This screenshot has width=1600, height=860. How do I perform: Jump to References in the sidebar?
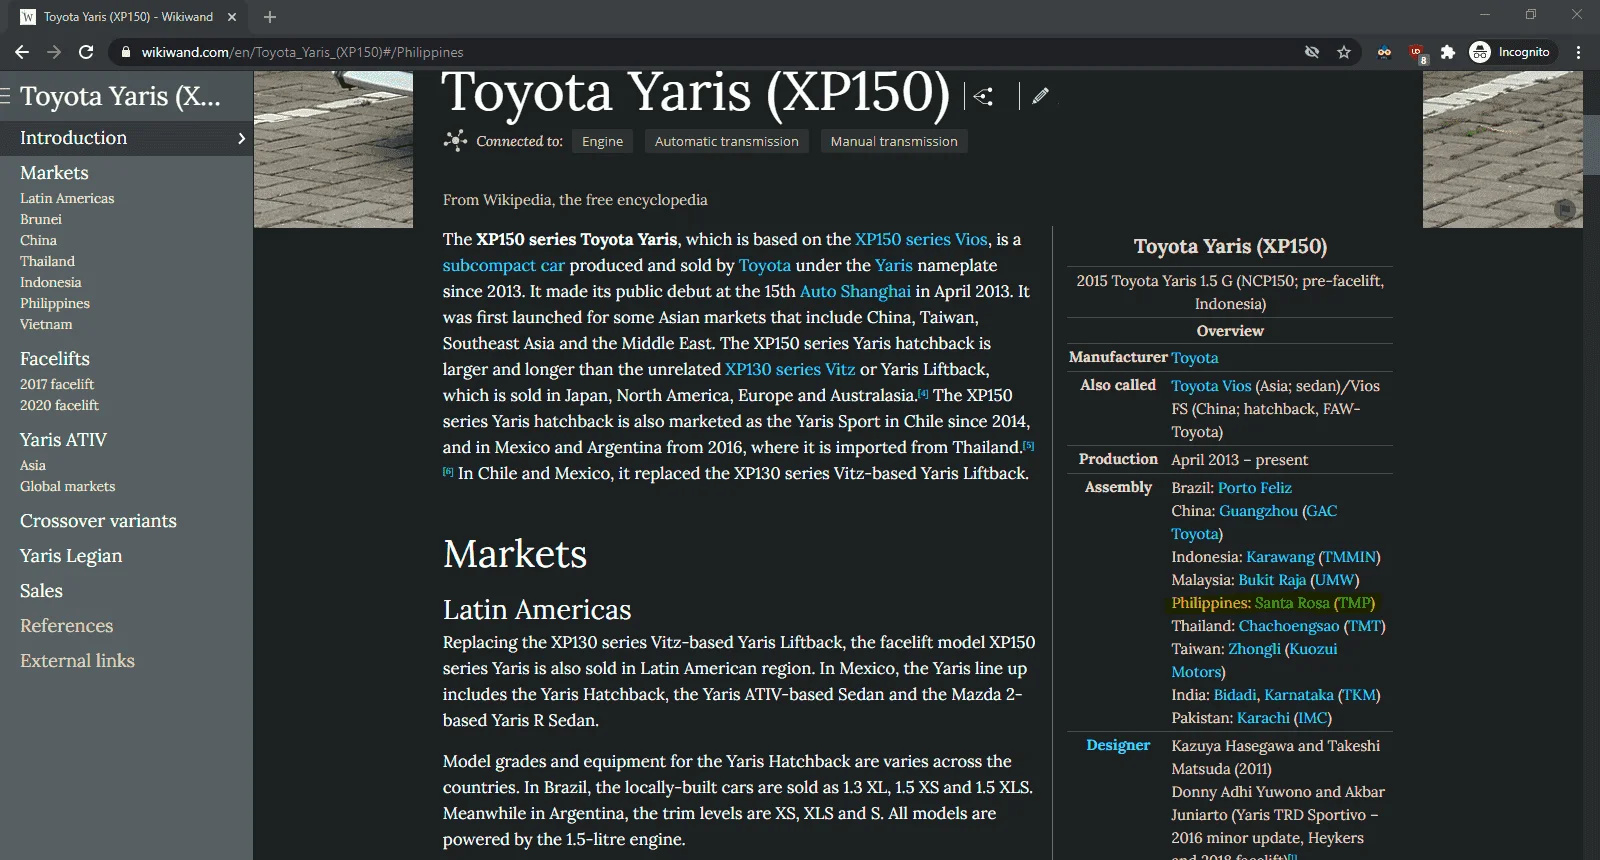coord(66,626)
